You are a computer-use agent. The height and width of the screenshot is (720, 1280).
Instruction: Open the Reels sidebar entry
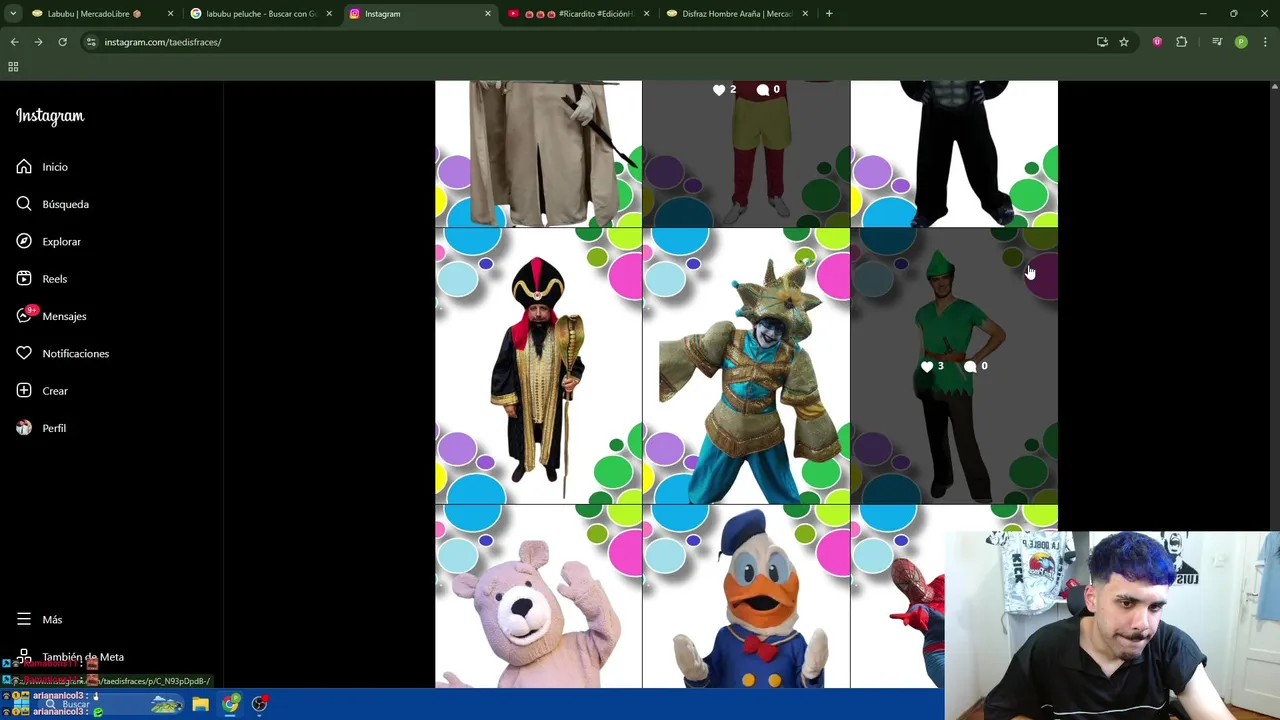(x=42, y=279)
